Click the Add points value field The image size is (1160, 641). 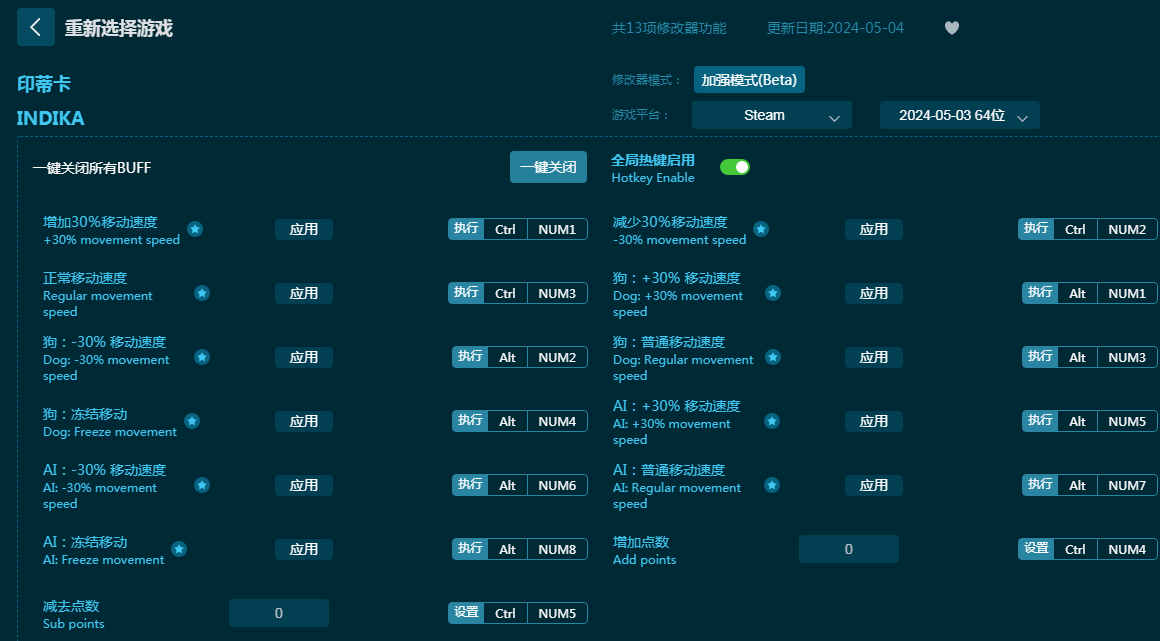click(x=849, y=549)
